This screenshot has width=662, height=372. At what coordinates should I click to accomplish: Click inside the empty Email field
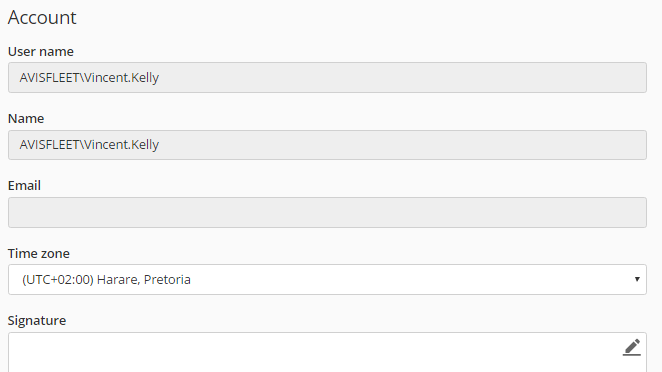(x=327, y=212)
